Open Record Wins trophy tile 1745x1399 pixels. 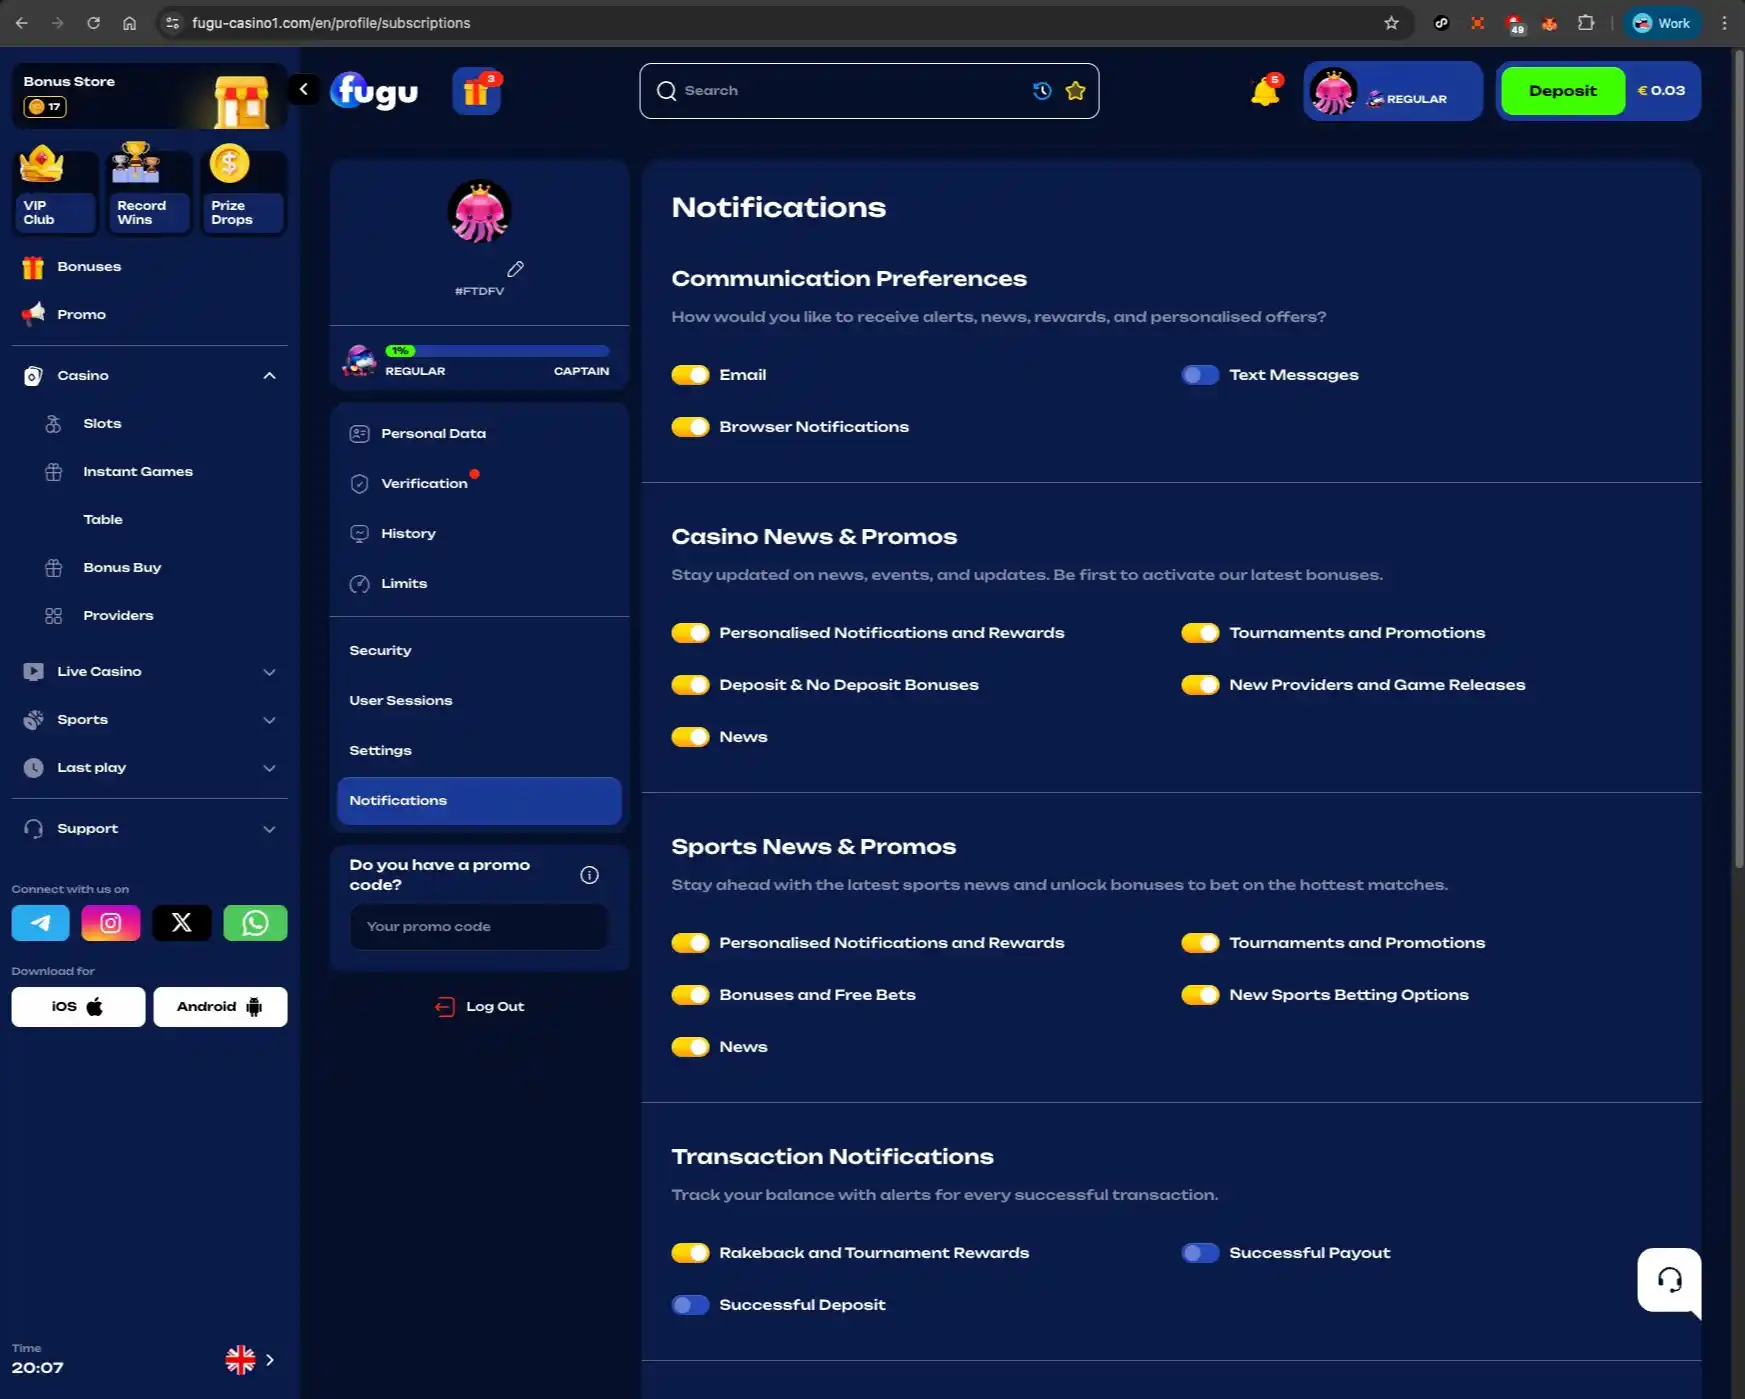click(148, 191)
